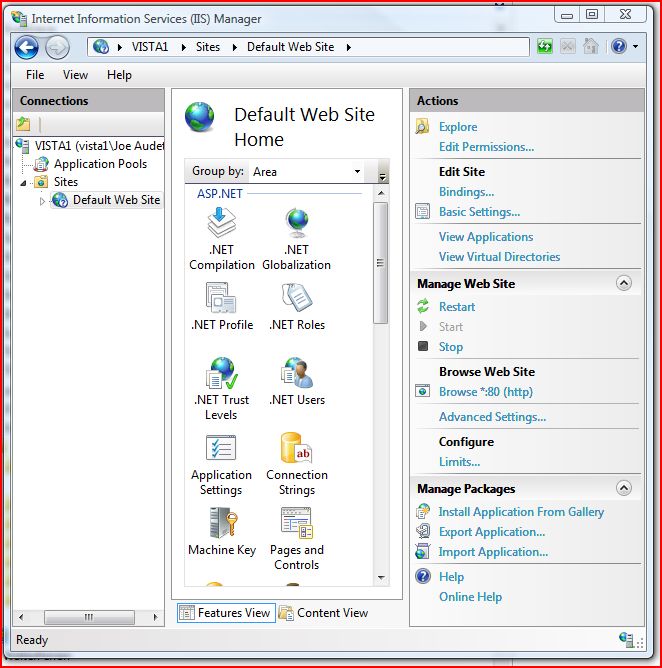Switch to Features View tab

[226, 613]
